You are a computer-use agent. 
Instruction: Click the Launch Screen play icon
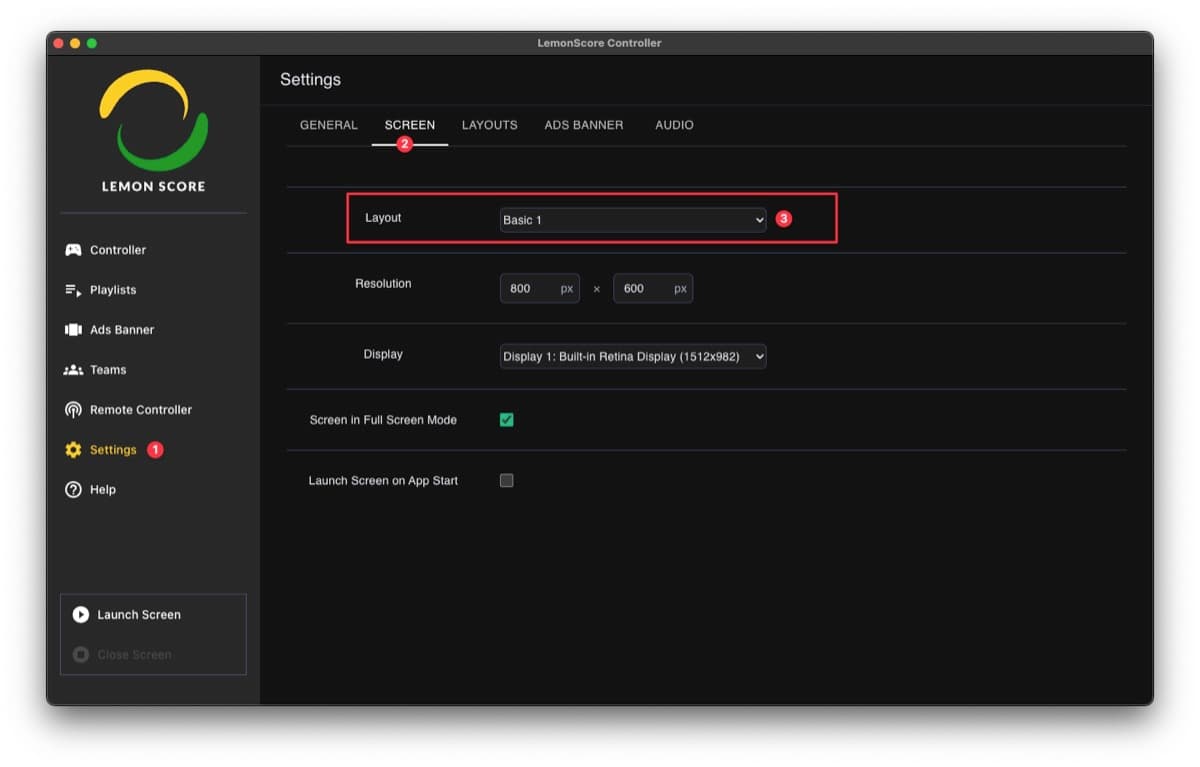81,615
